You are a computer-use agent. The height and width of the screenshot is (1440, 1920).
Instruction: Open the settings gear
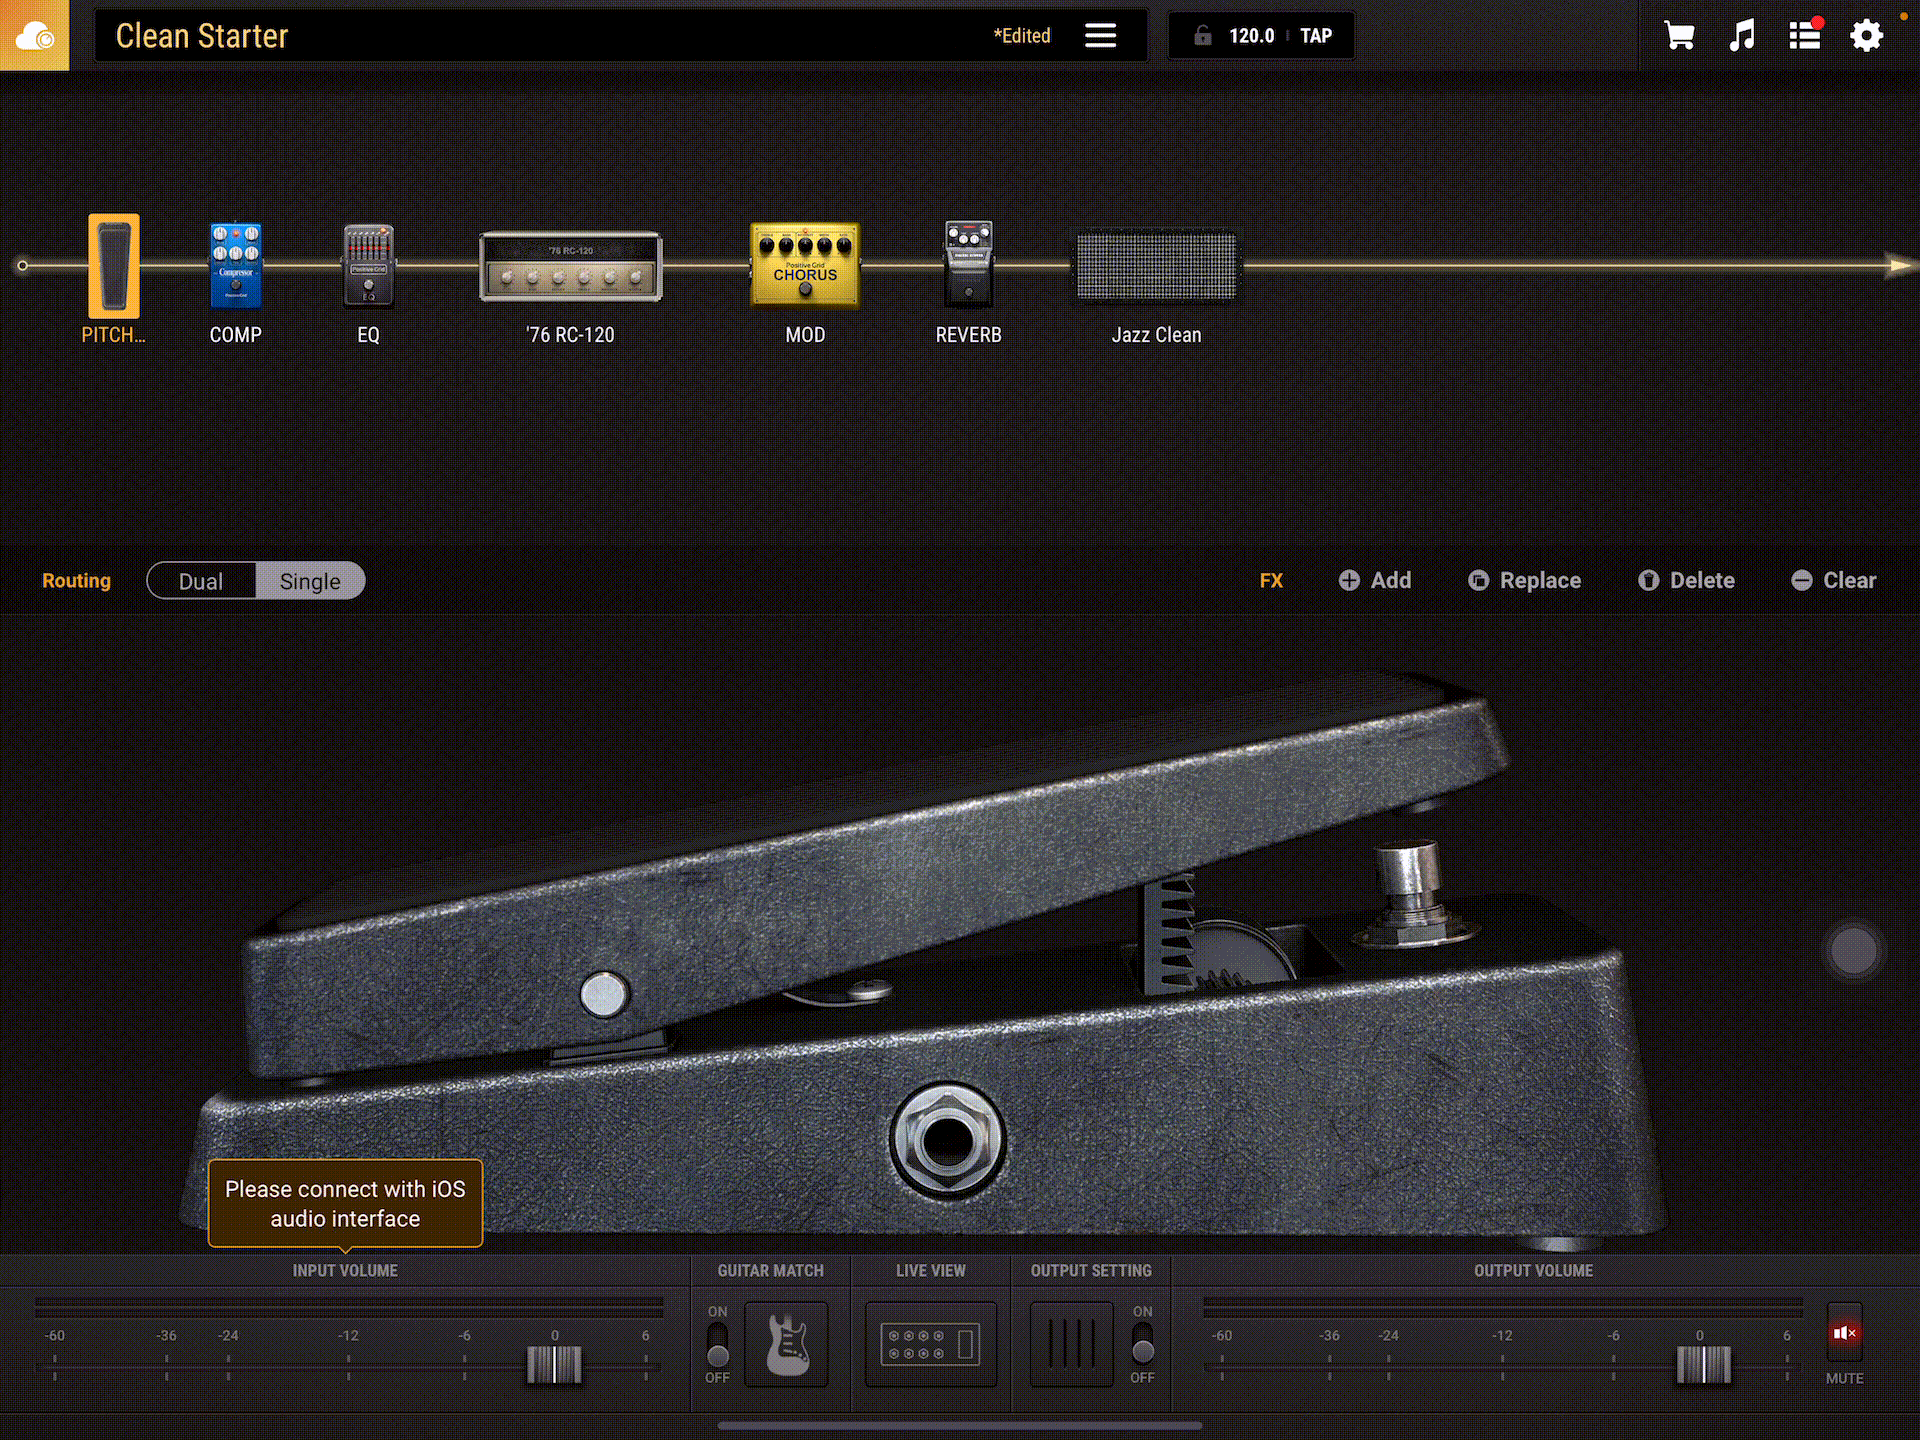(x=1866, y=36)
